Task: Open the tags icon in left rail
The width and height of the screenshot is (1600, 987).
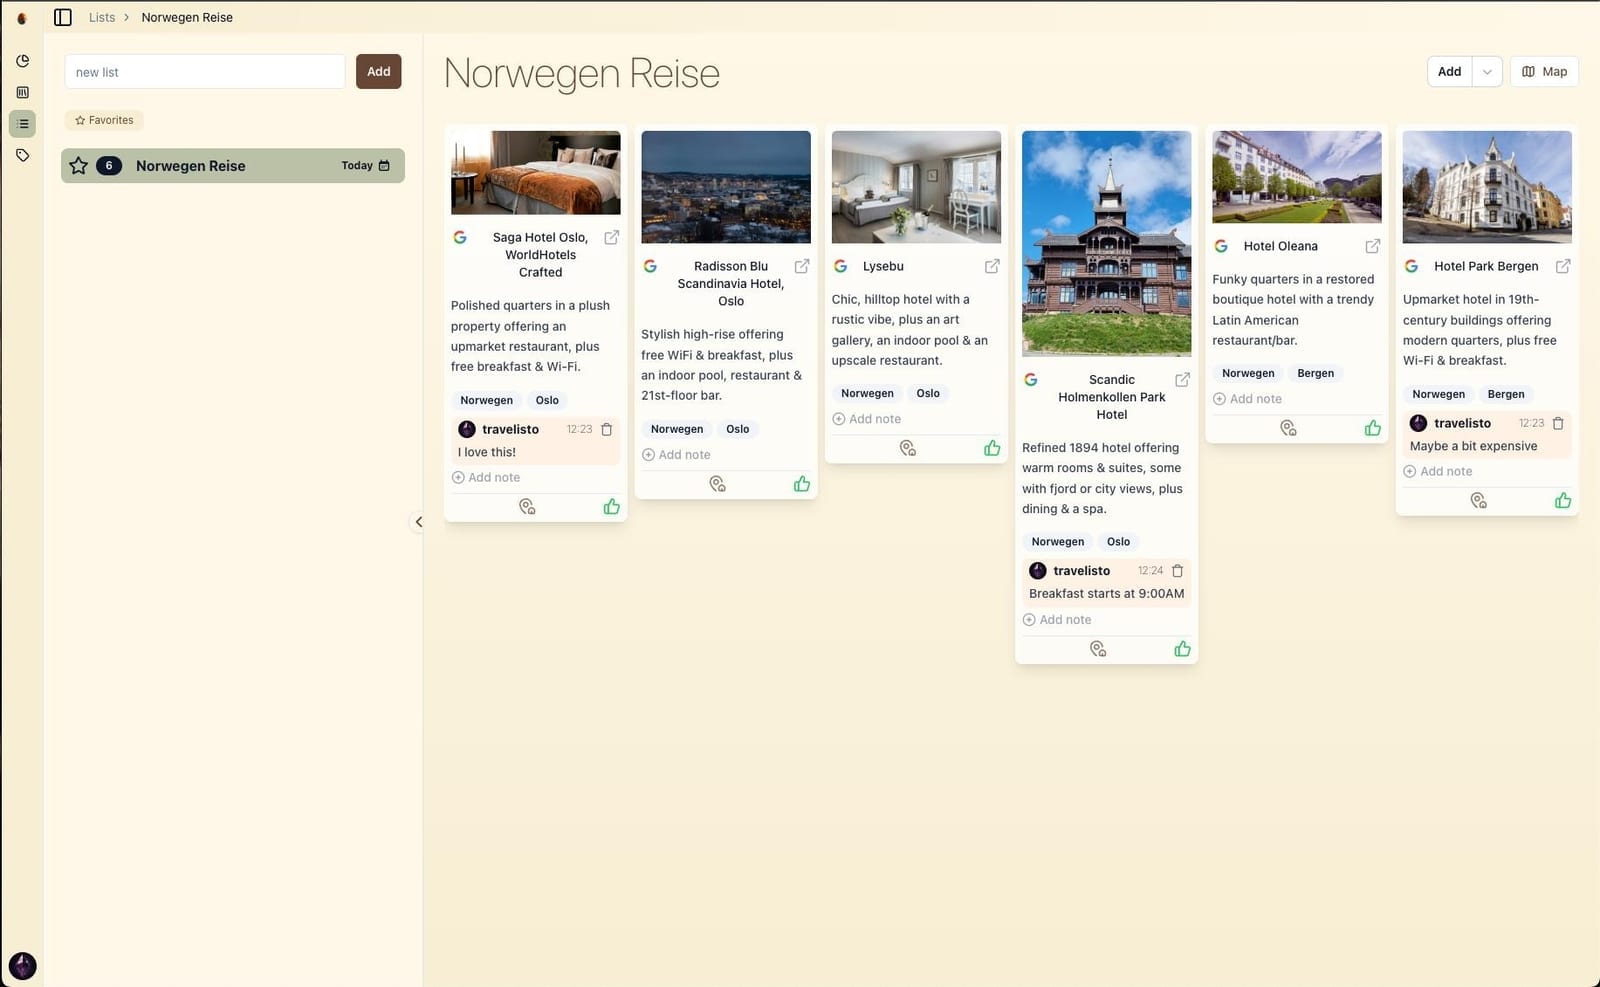Action: (x=22, y=155)
